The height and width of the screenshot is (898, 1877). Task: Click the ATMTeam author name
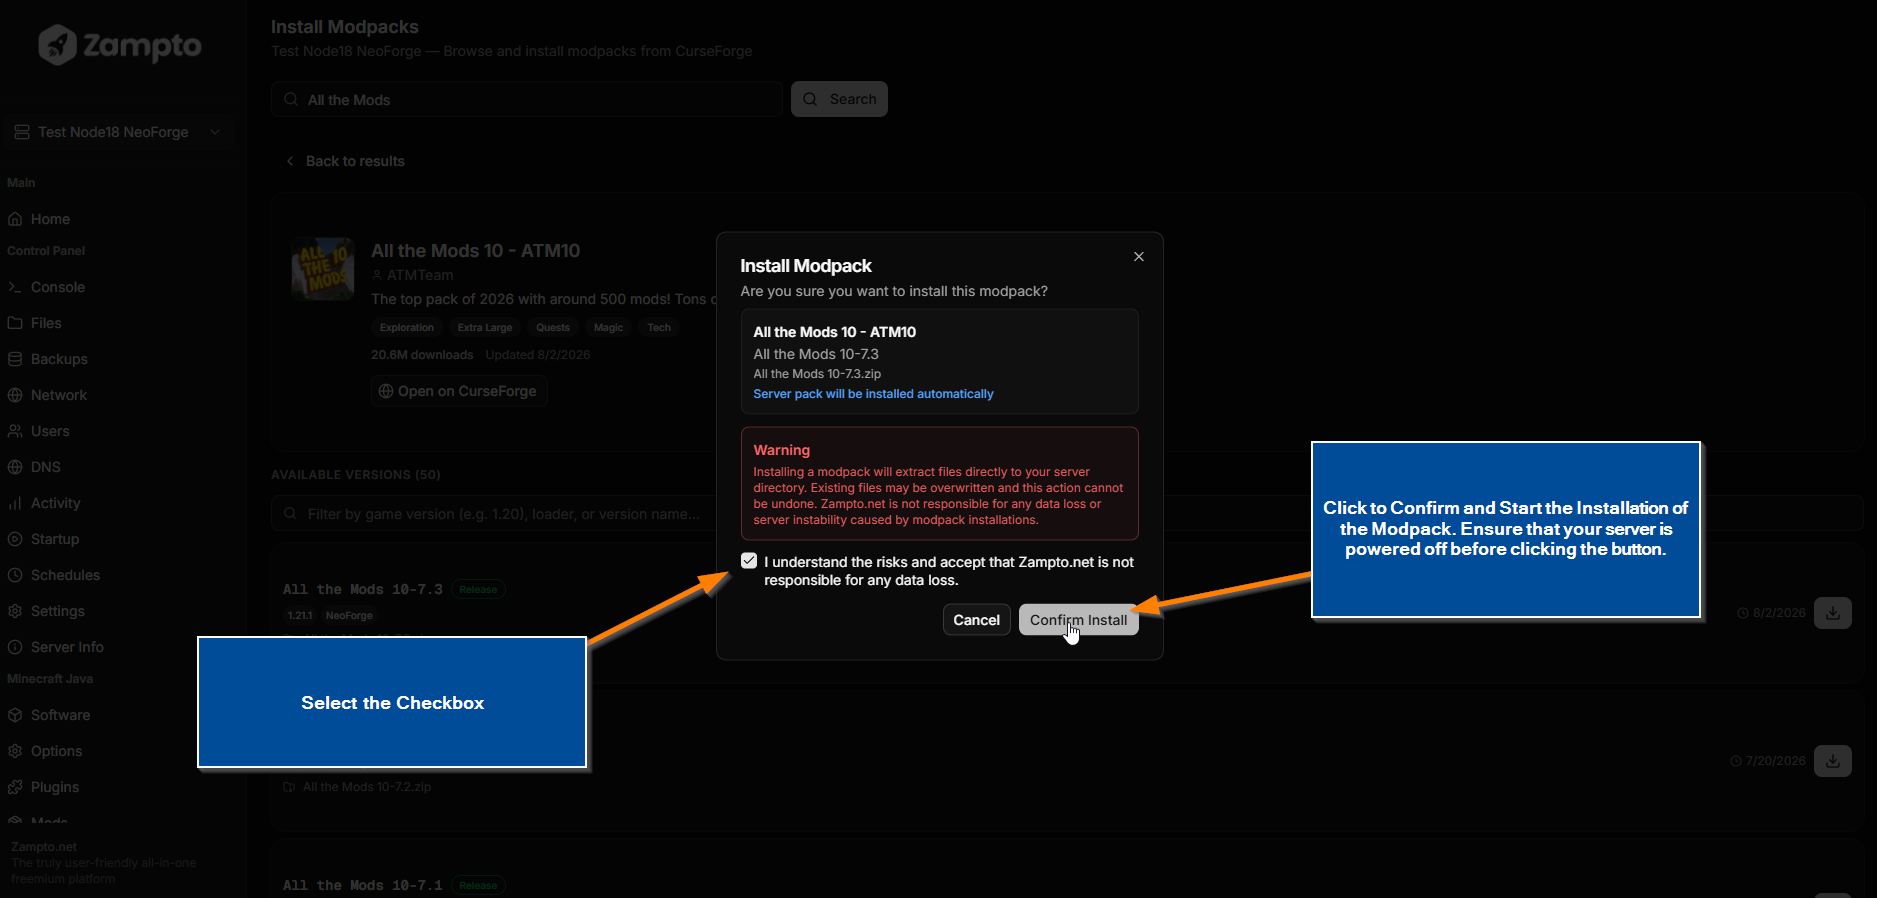coord(420,275)
